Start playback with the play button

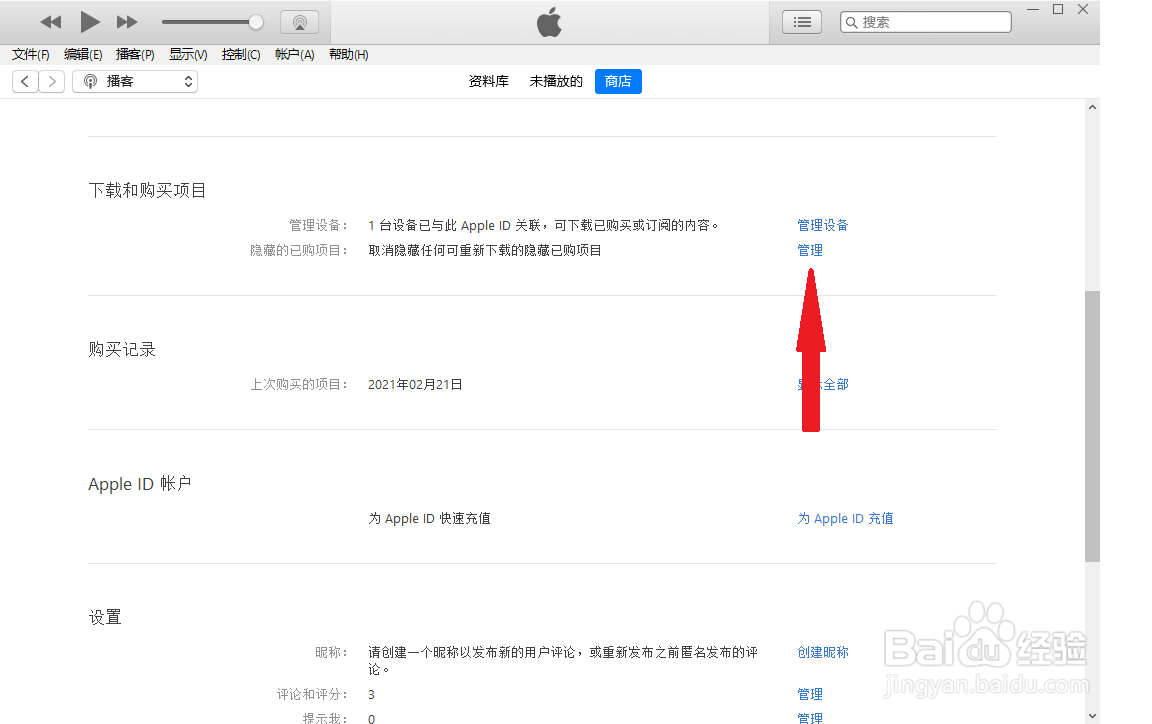click(x=90, y=22)
